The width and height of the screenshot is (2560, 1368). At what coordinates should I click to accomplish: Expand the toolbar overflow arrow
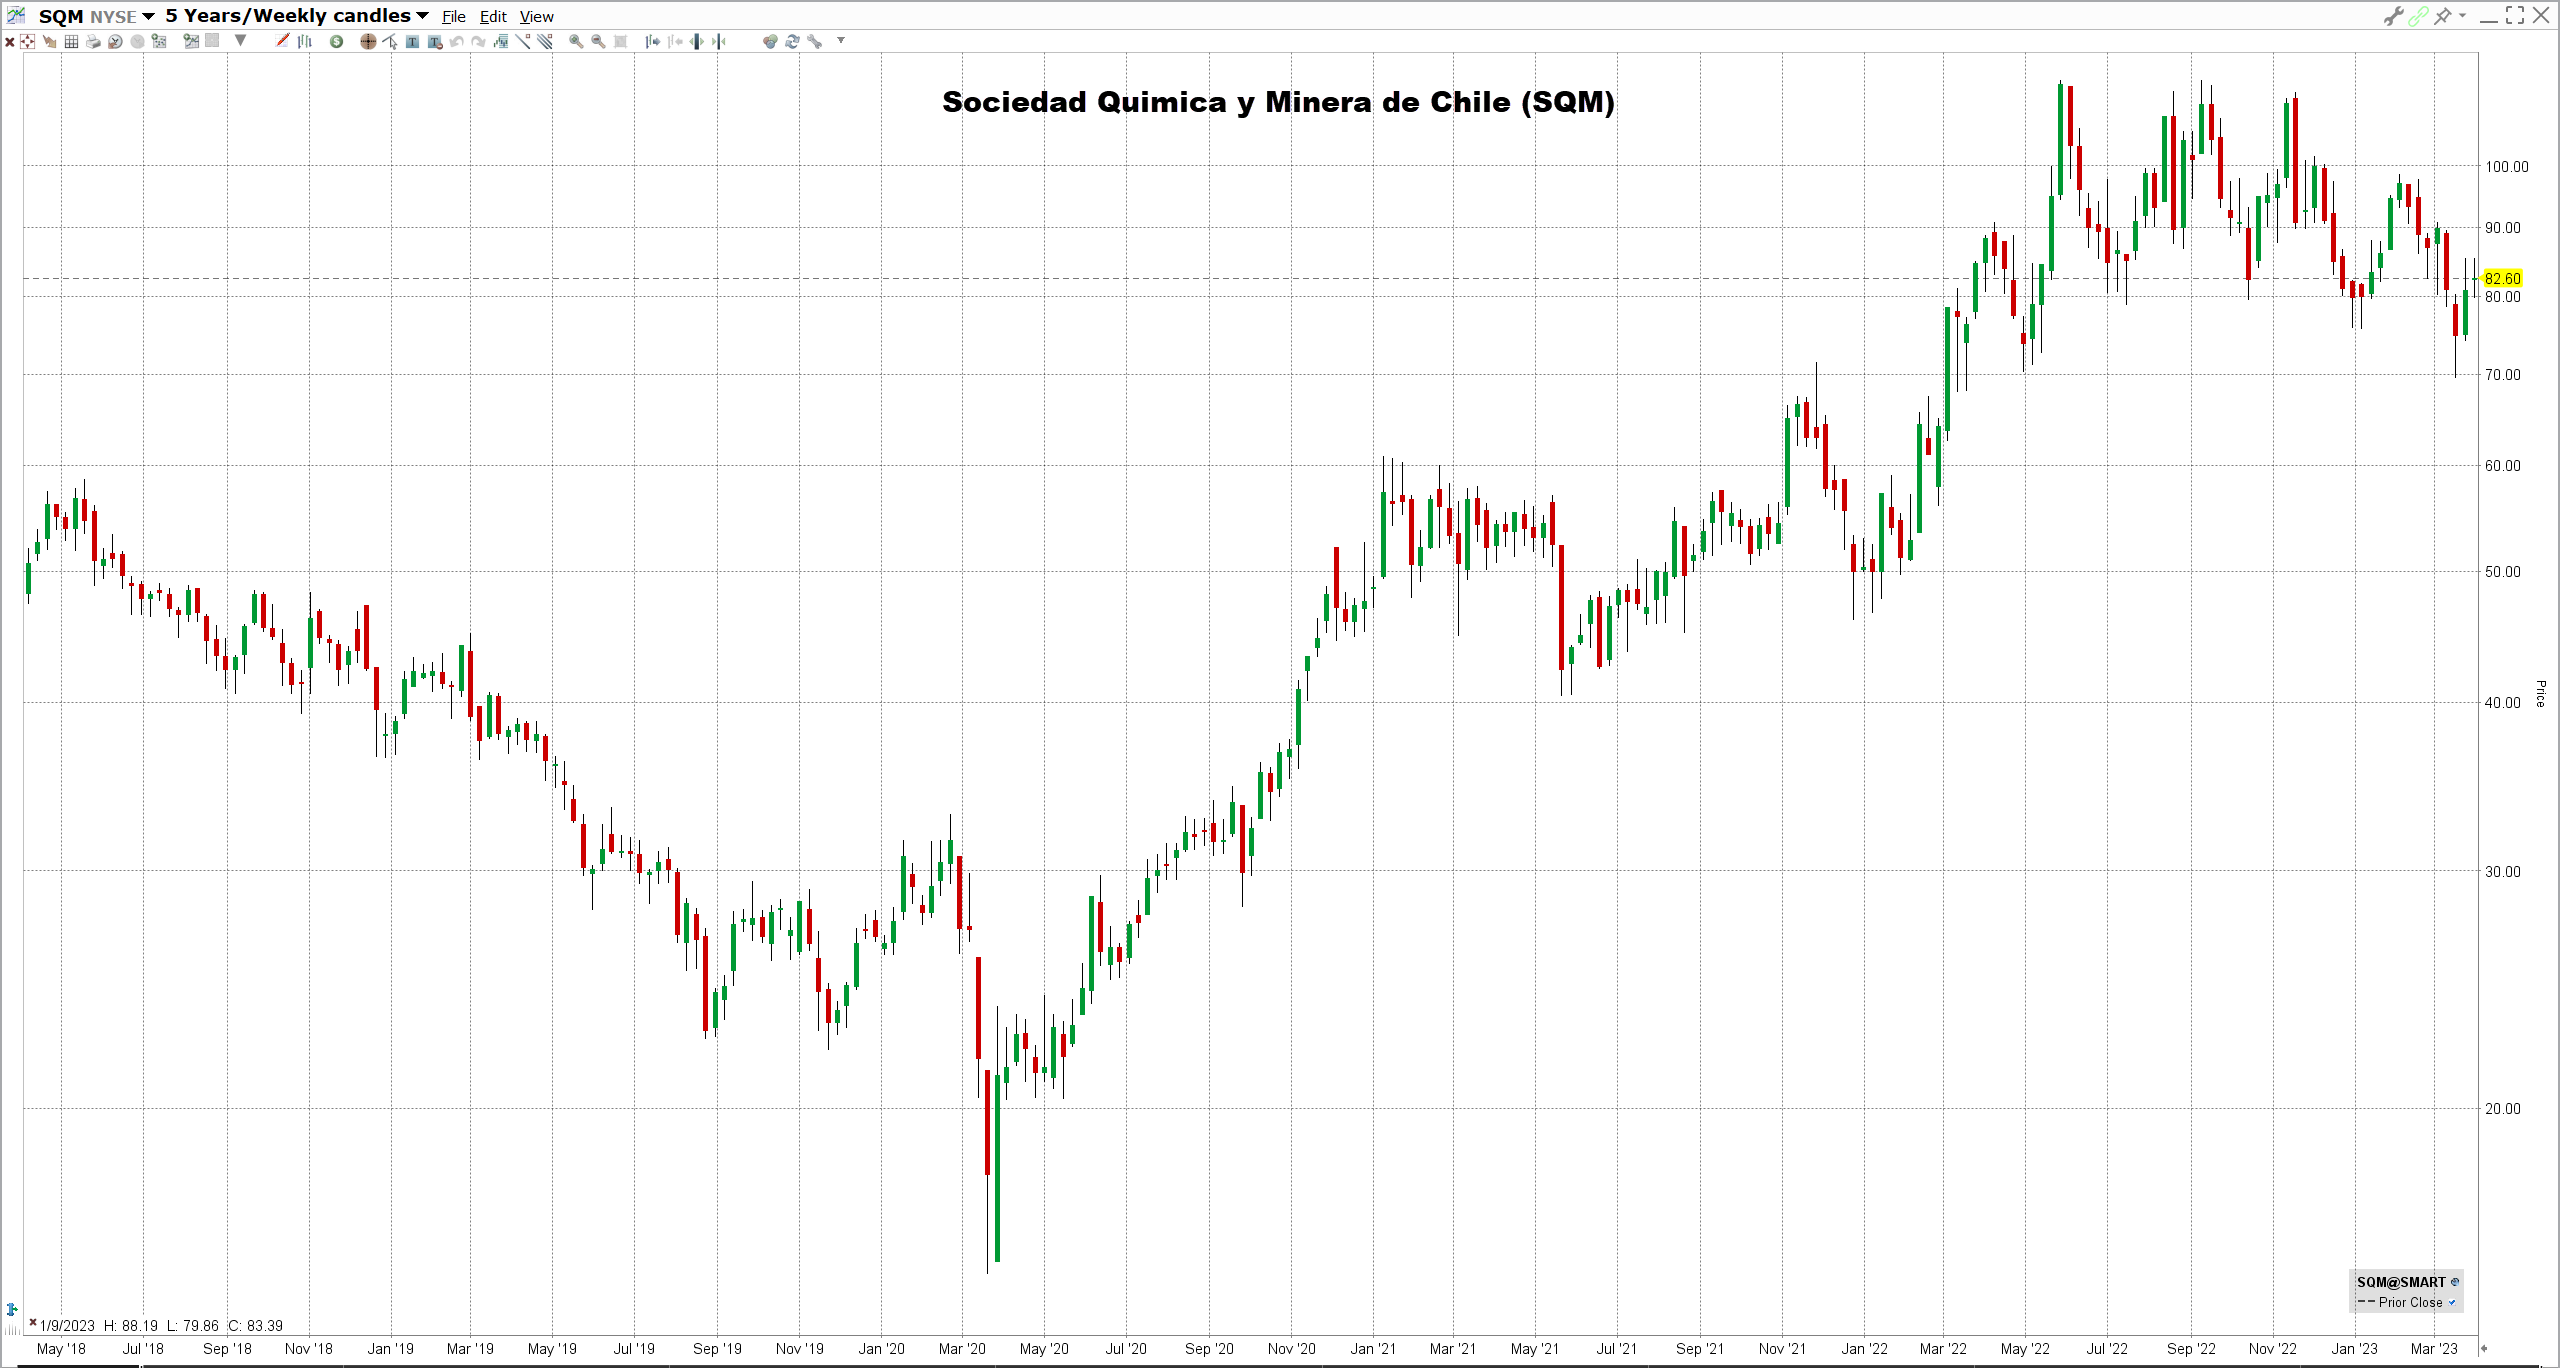pos(841,40)
